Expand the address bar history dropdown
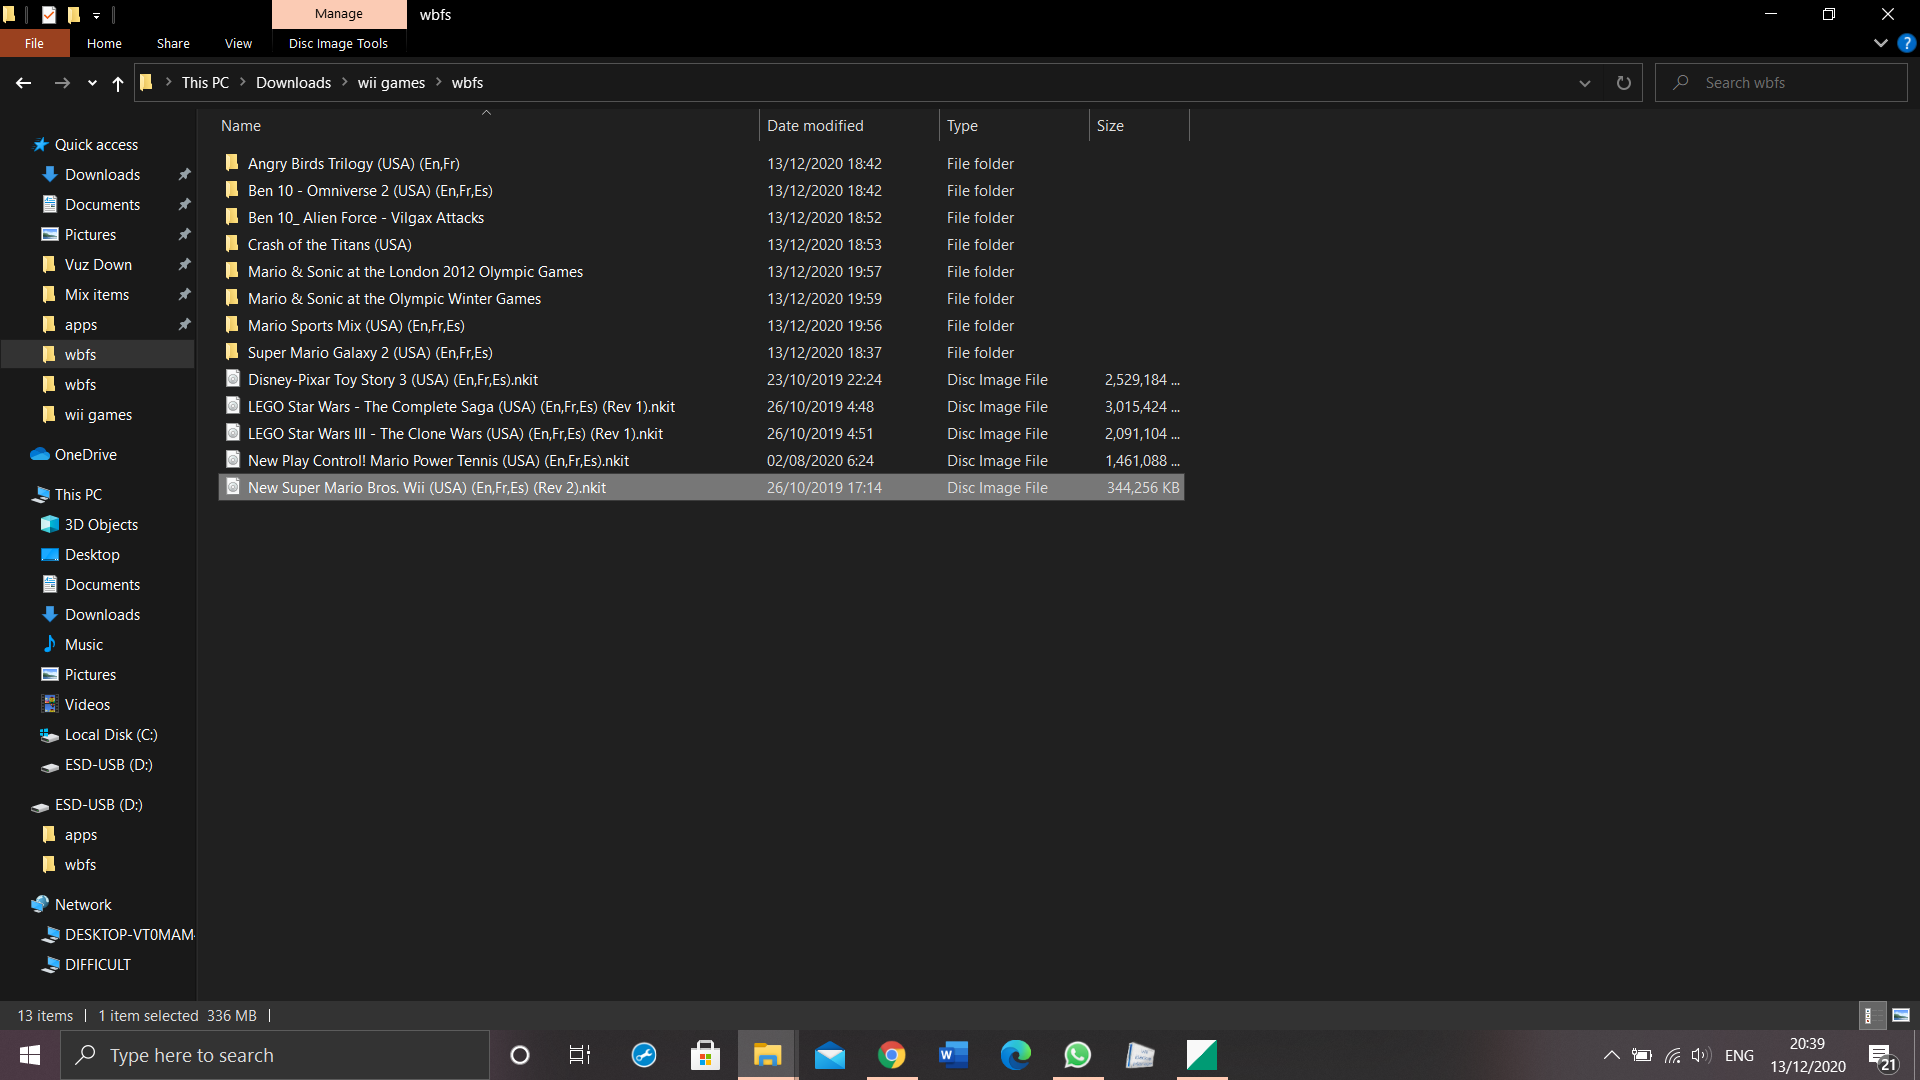 pos(1584,83)
